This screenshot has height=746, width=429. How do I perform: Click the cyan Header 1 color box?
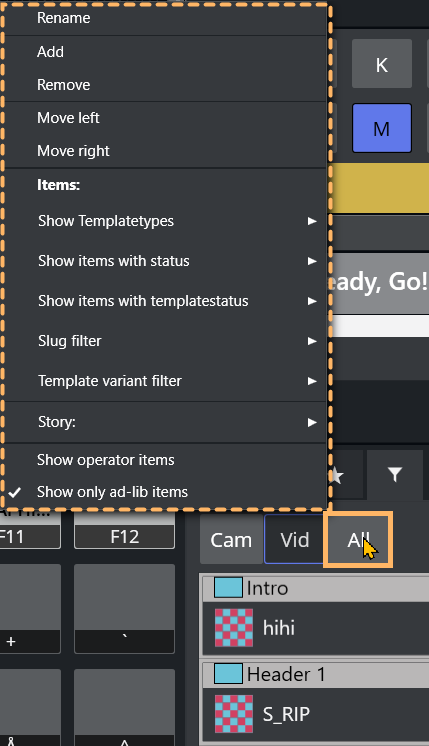point(228,674)
